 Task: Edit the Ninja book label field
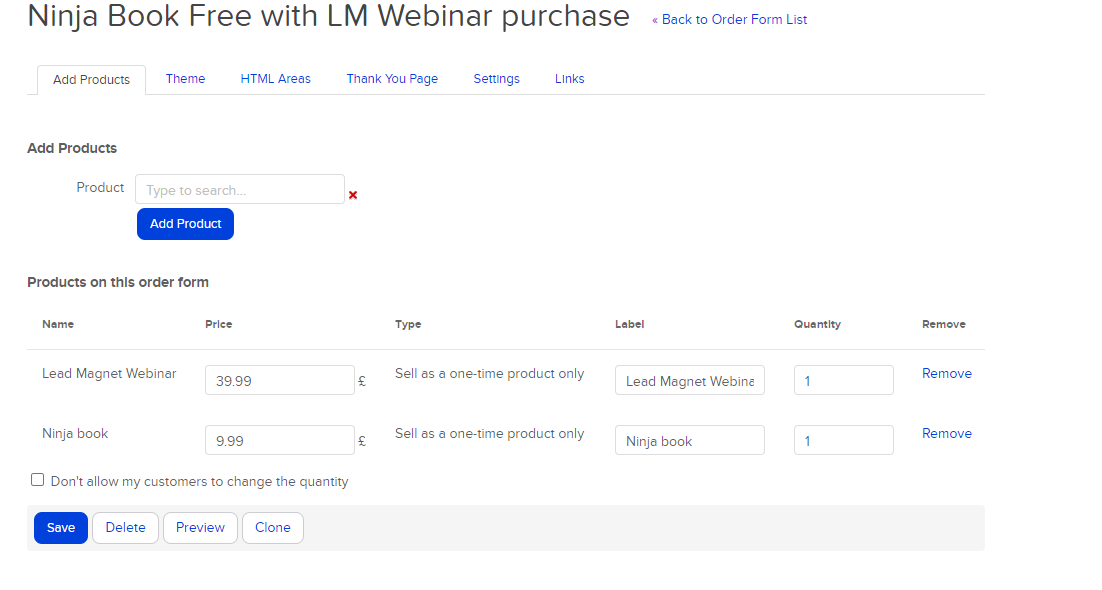689,440
